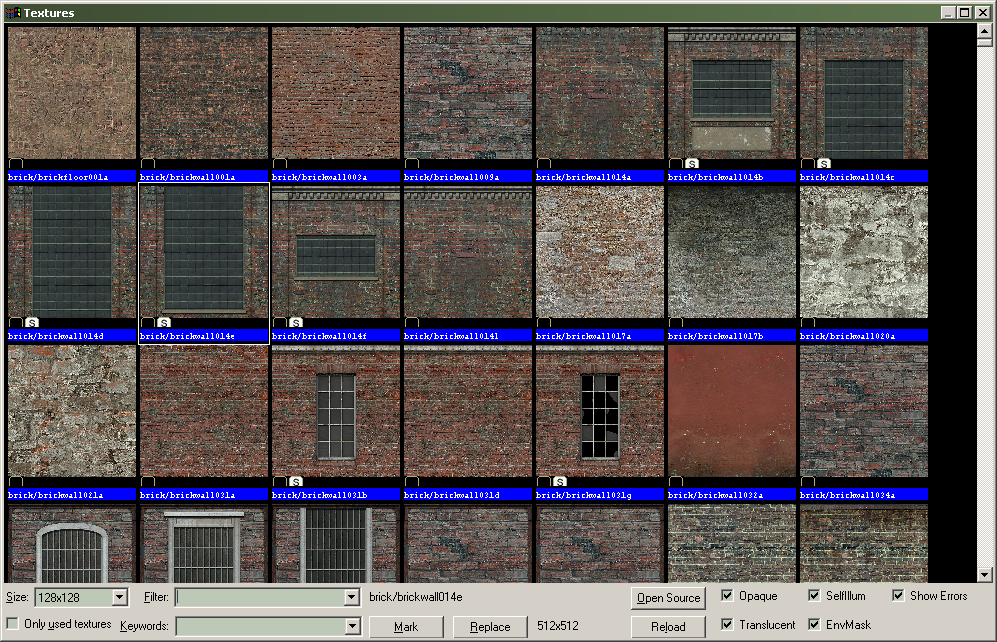997x642 pixels.
Task: Enable the Only used textures checkbox
Action: [x=13, y=624]
